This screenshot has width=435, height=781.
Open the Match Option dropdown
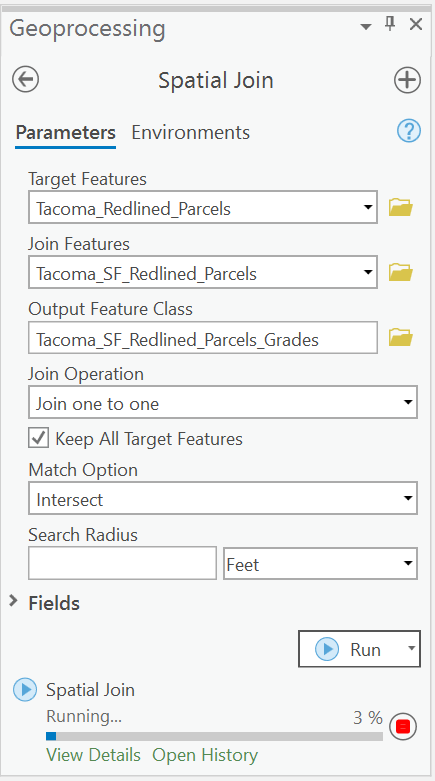223,498
